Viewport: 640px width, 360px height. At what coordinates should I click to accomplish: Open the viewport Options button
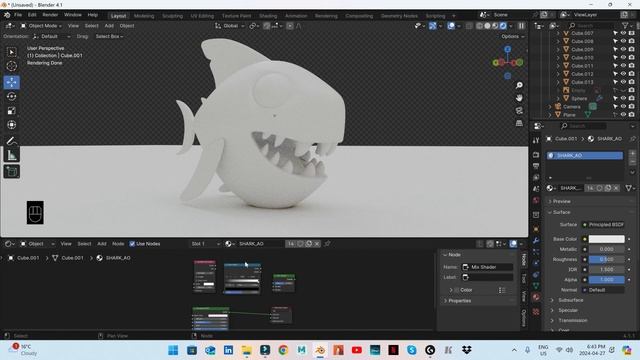click(x=513, y=36)
